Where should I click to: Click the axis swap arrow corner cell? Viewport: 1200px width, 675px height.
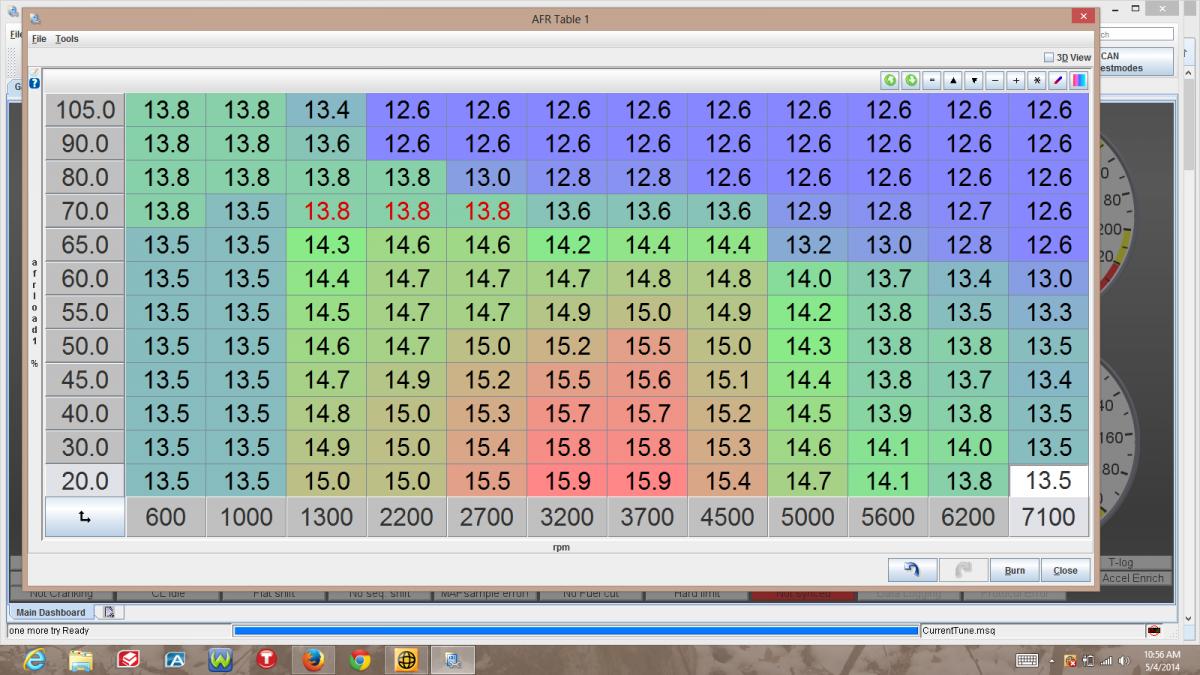pos(85,517)
